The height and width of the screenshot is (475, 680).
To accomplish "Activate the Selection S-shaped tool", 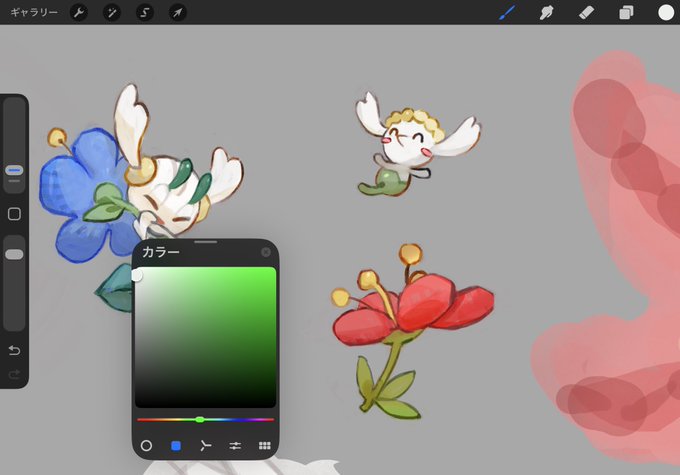I will (145, 13).
